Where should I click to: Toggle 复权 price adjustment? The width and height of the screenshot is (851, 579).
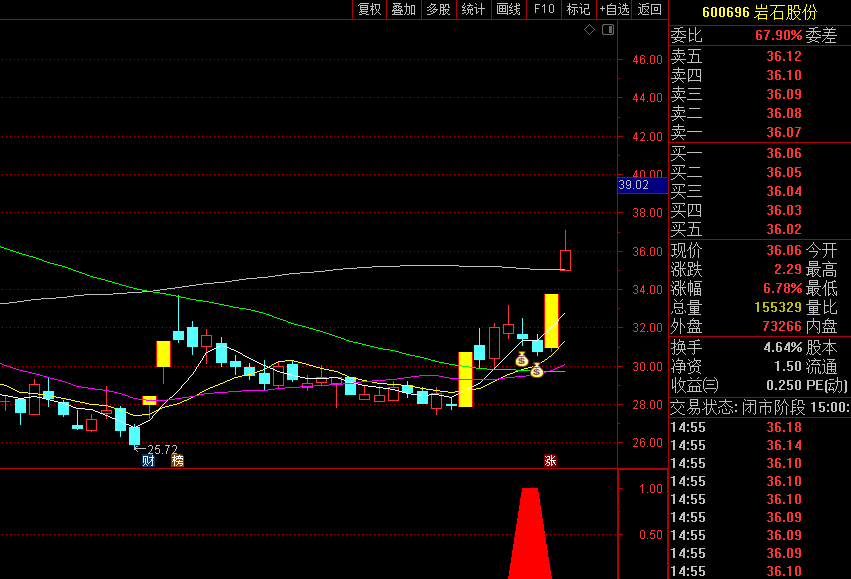click(369, 10)
